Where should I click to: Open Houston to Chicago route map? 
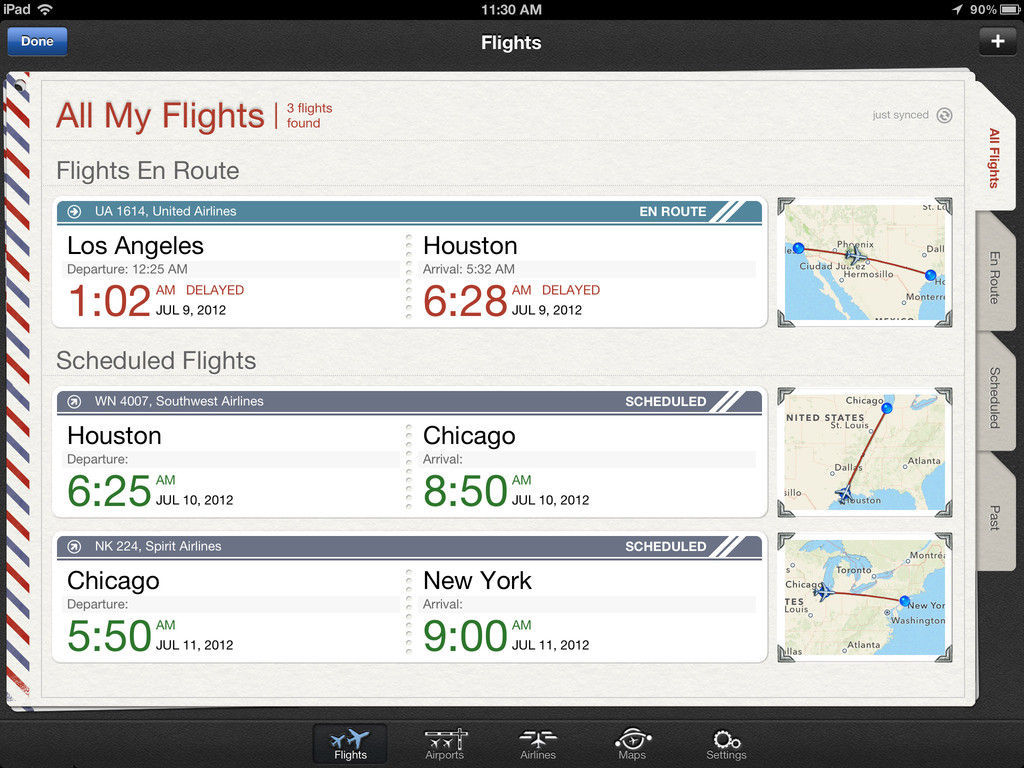tap(865, 453)
